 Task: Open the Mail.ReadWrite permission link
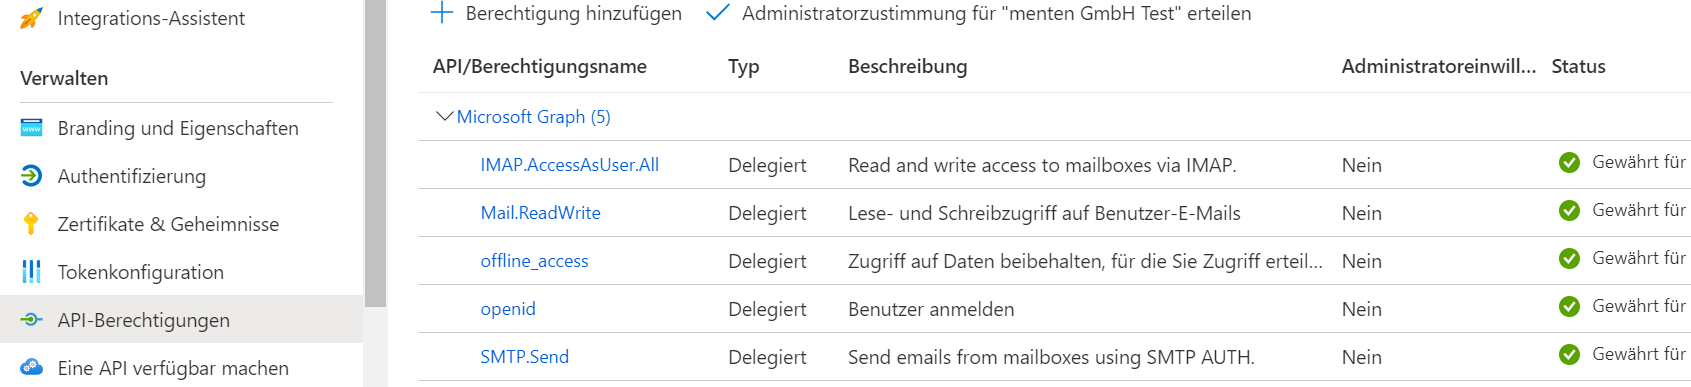tap(540, 213)
